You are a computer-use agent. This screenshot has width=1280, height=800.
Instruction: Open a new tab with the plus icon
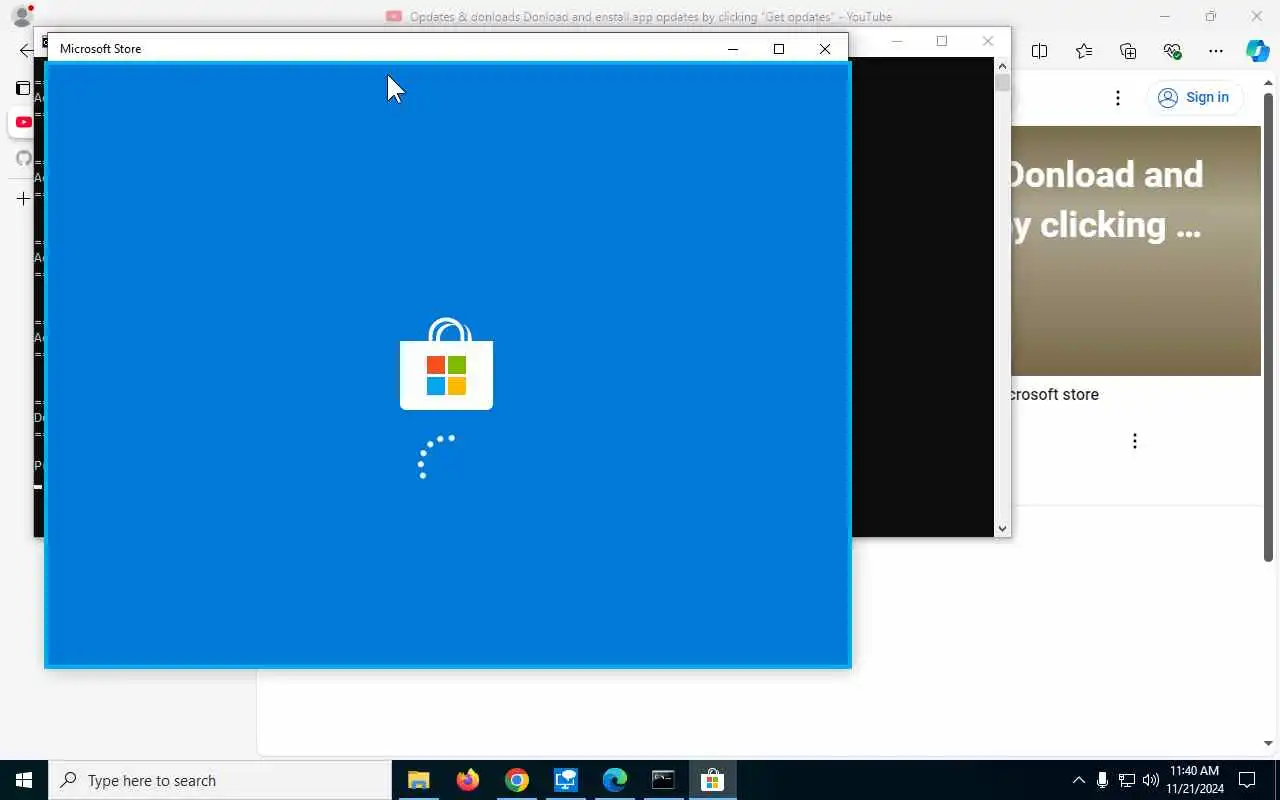[x=23, y=198]
